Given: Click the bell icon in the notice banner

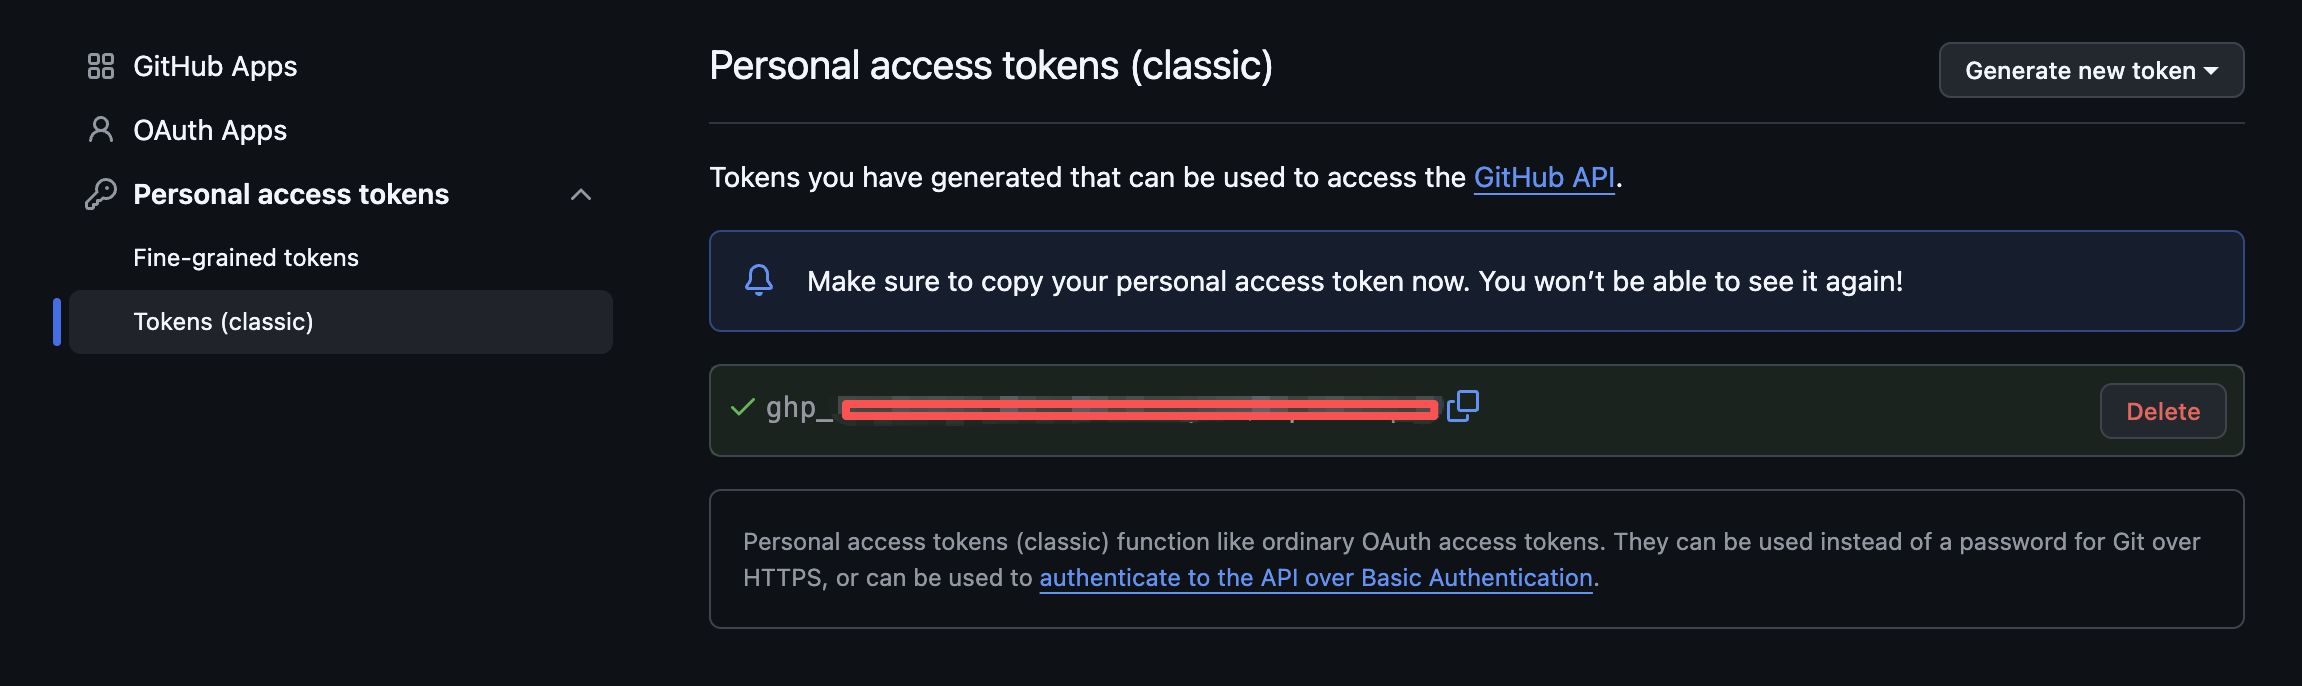Looking at the screenshot, I should [759, 280].
